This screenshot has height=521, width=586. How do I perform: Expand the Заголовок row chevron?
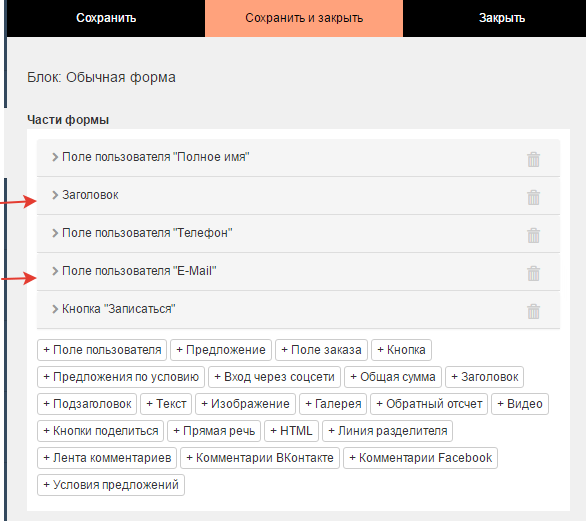pos(55,195)
